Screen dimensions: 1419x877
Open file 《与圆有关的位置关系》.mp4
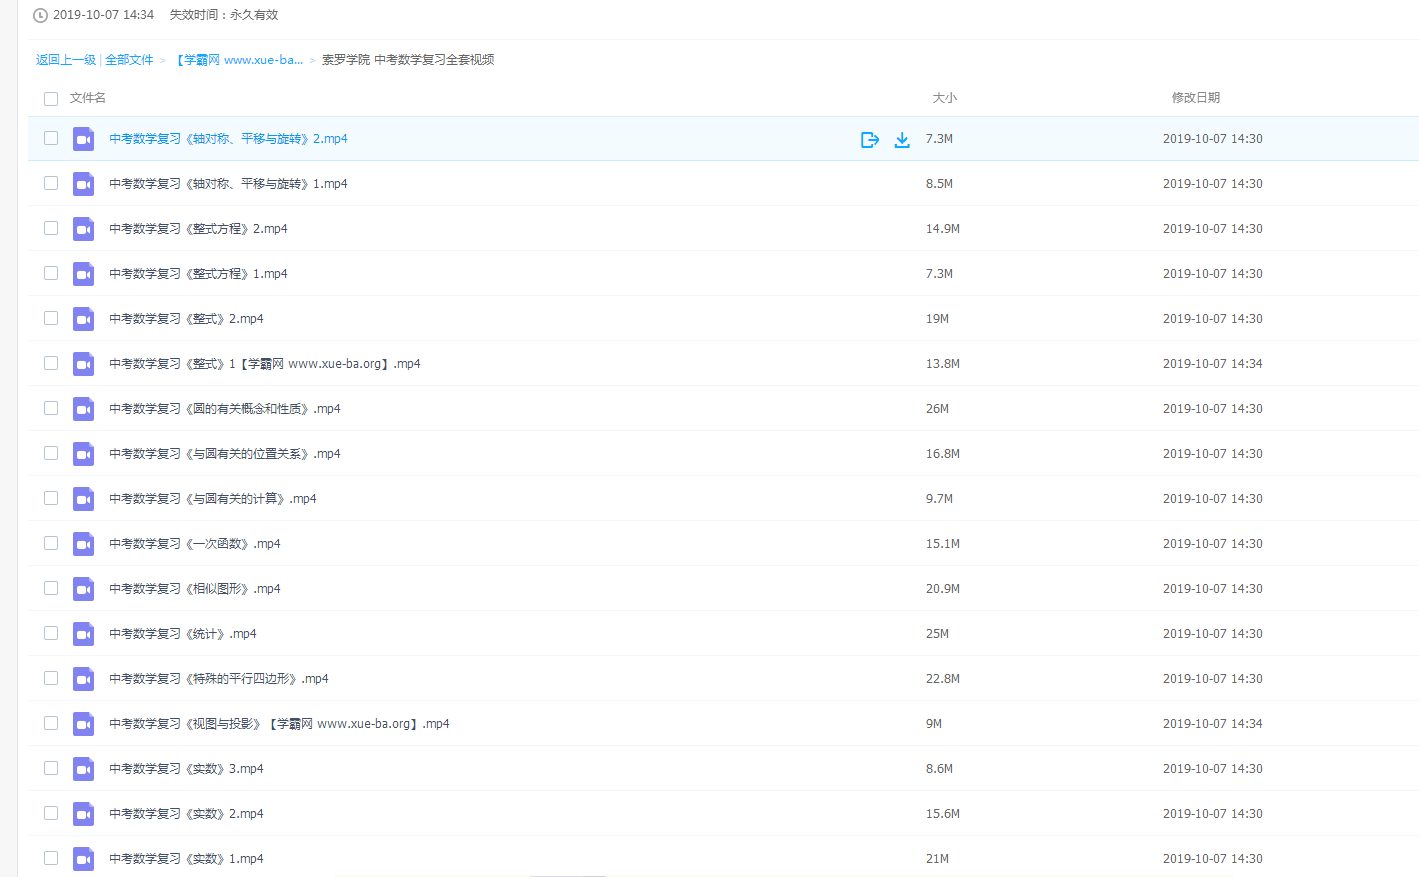pos(225,454)
